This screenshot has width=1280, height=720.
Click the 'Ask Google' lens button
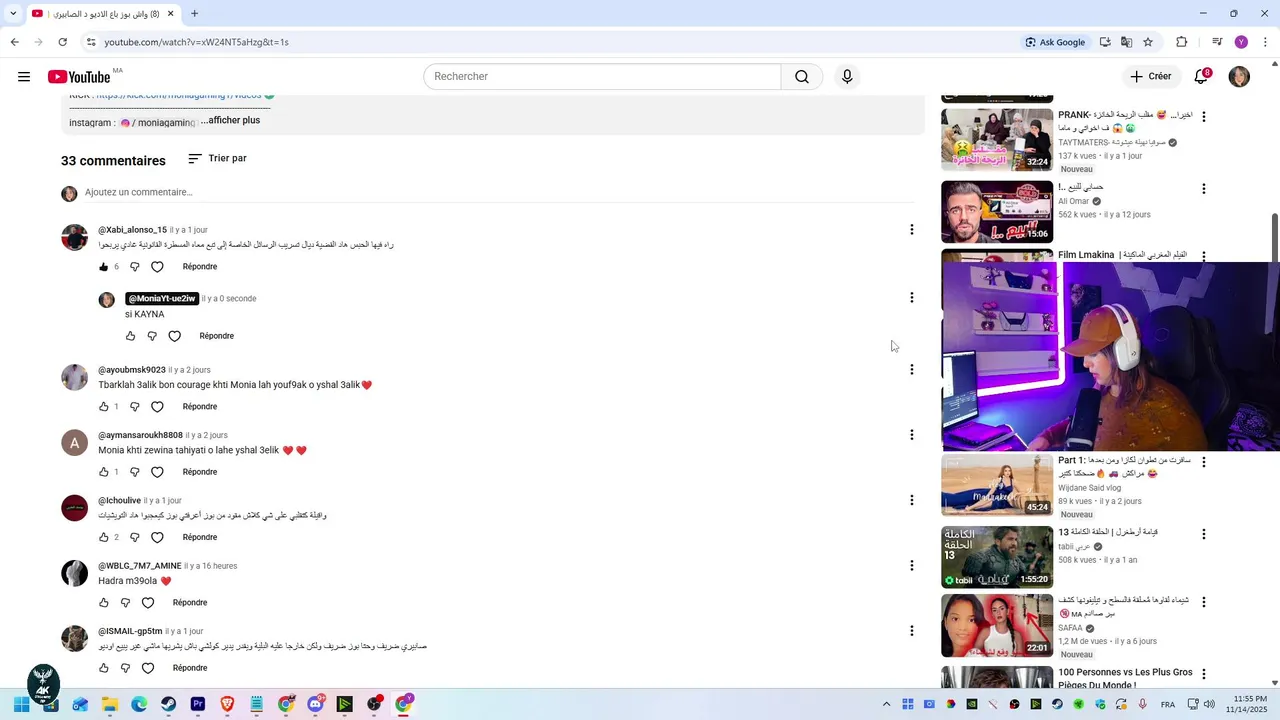(1055, 42)
